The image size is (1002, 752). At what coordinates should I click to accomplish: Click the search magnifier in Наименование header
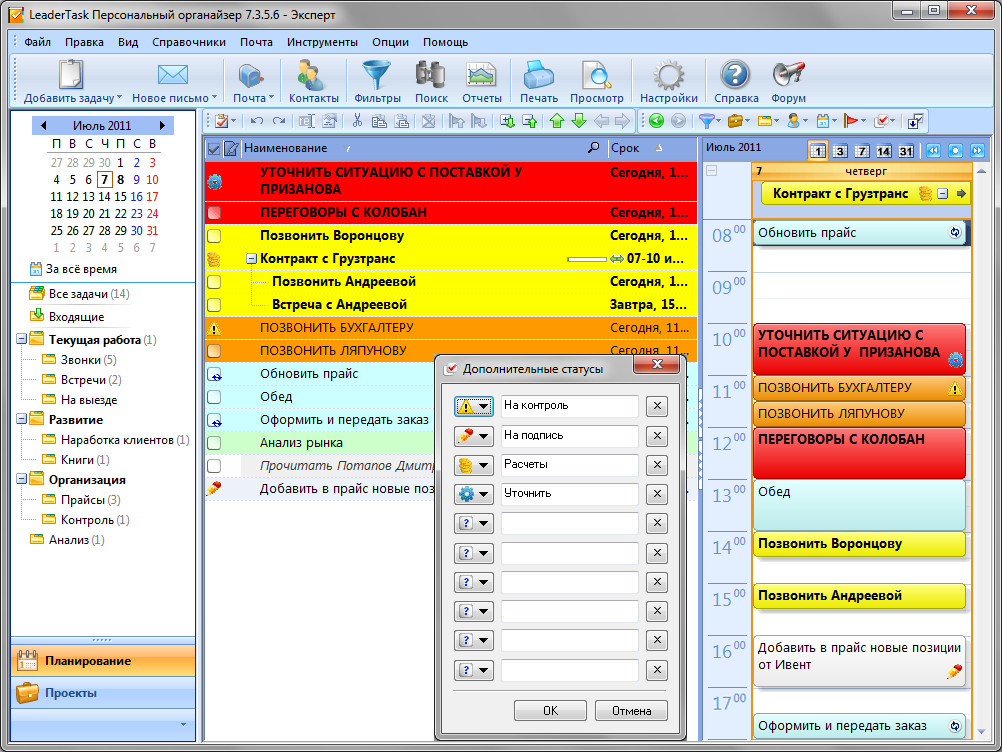tap(593, 148)
